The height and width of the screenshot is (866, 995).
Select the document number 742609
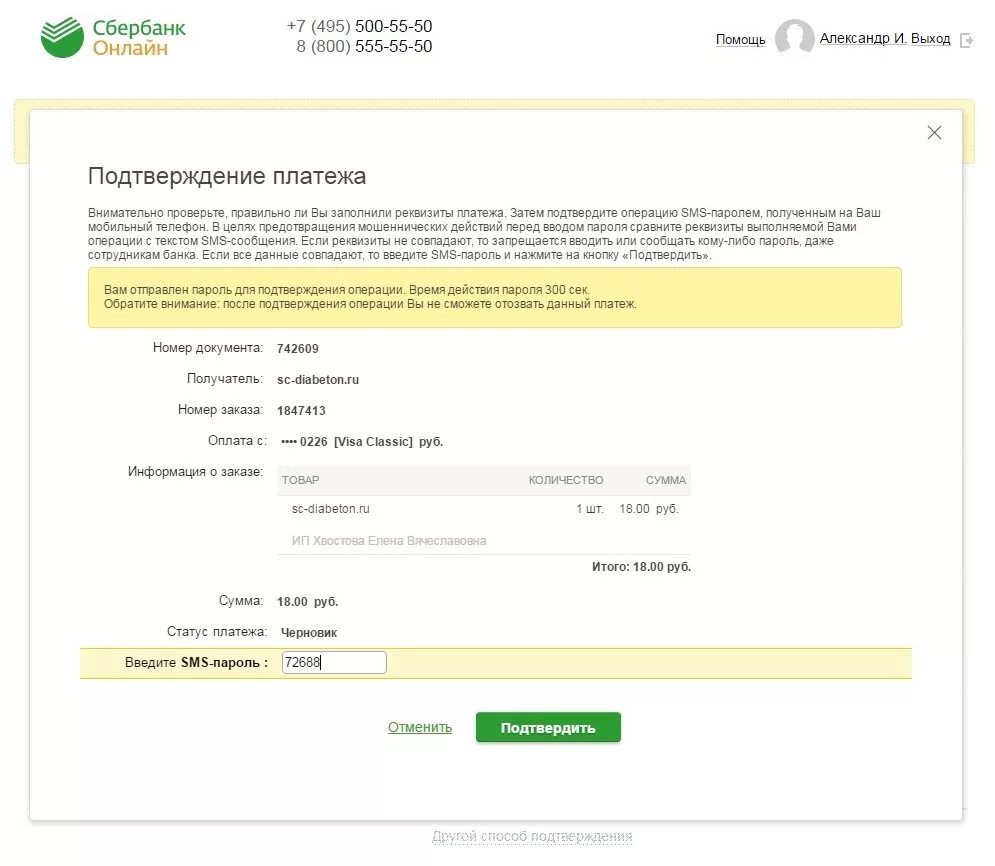298,348
